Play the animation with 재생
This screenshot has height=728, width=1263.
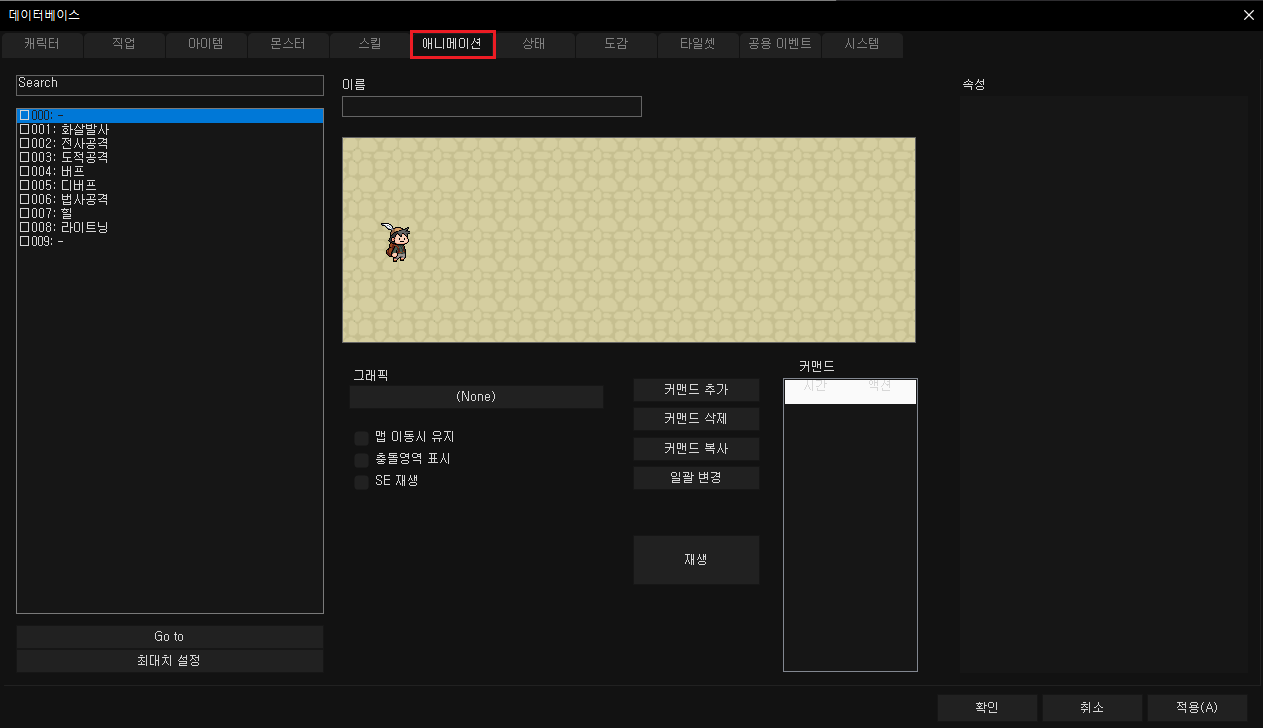tap(696, 560)
